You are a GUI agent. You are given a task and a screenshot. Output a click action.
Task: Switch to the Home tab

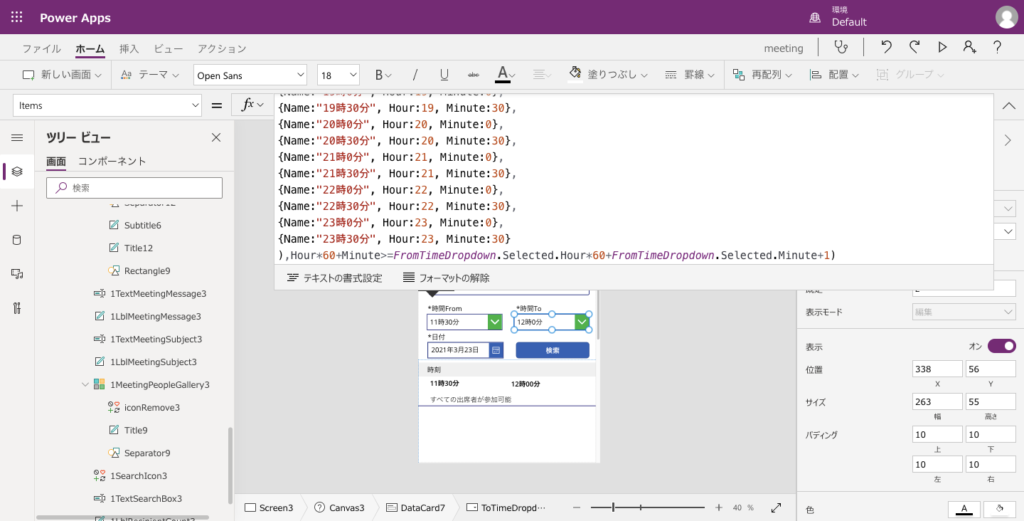click(90, 48)
